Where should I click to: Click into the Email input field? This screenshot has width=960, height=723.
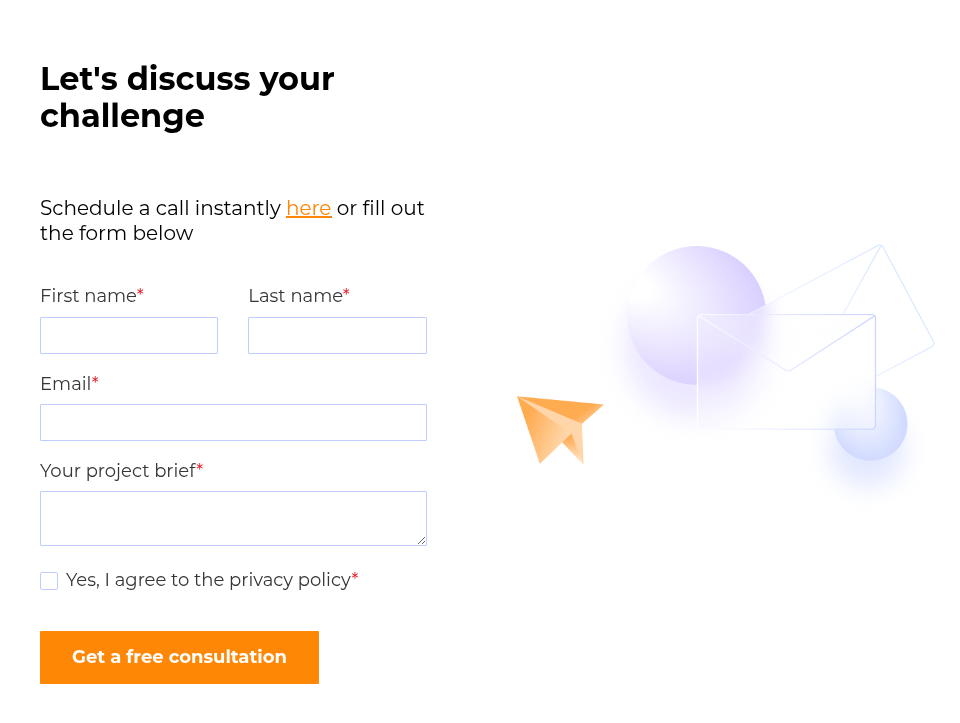(x=233, y=422)
